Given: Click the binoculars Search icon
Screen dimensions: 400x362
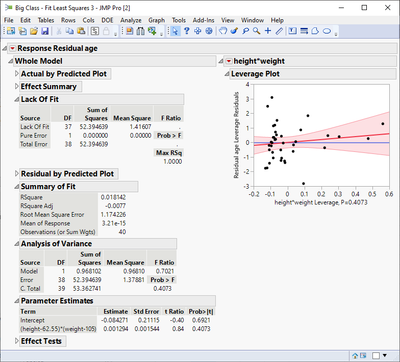Looking at the screenshot, I should pos(141,31).
